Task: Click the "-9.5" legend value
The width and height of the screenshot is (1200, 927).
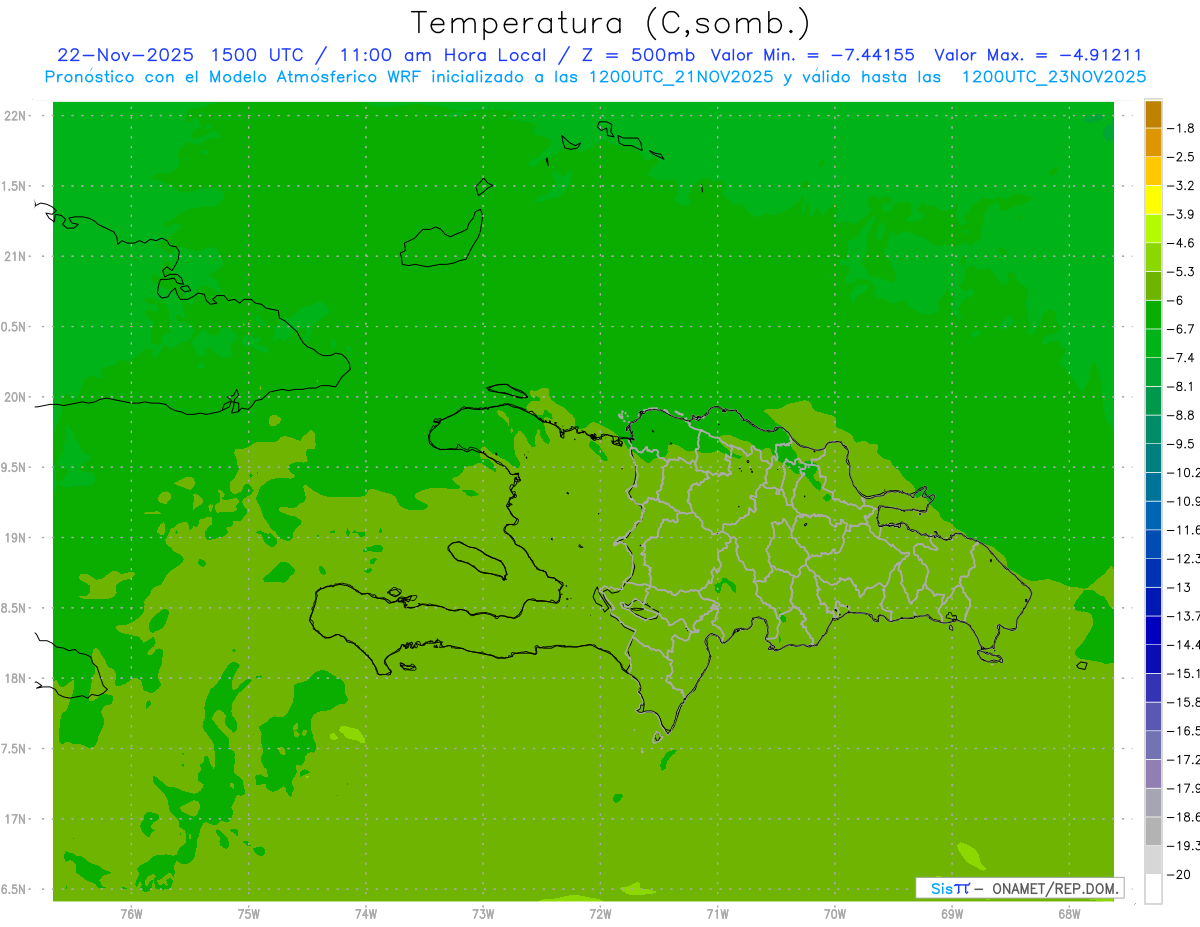Action: click(1183, 444)
